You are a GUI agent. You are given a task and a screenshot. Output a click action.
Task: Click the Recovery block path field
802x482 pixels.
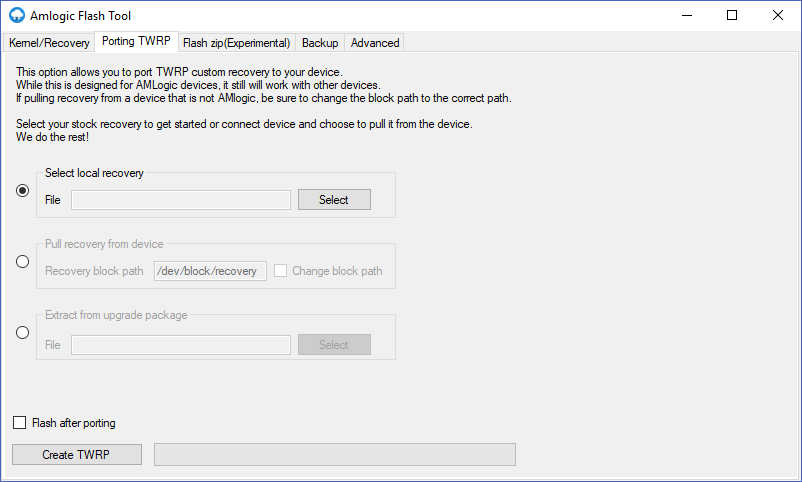210,271
